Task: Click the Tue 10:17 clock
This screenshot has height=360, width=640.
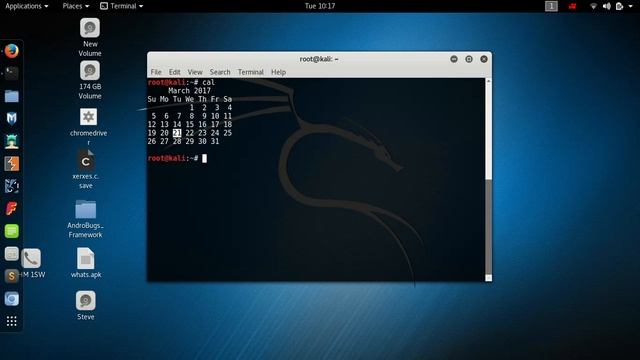Action: click(320, 6)
